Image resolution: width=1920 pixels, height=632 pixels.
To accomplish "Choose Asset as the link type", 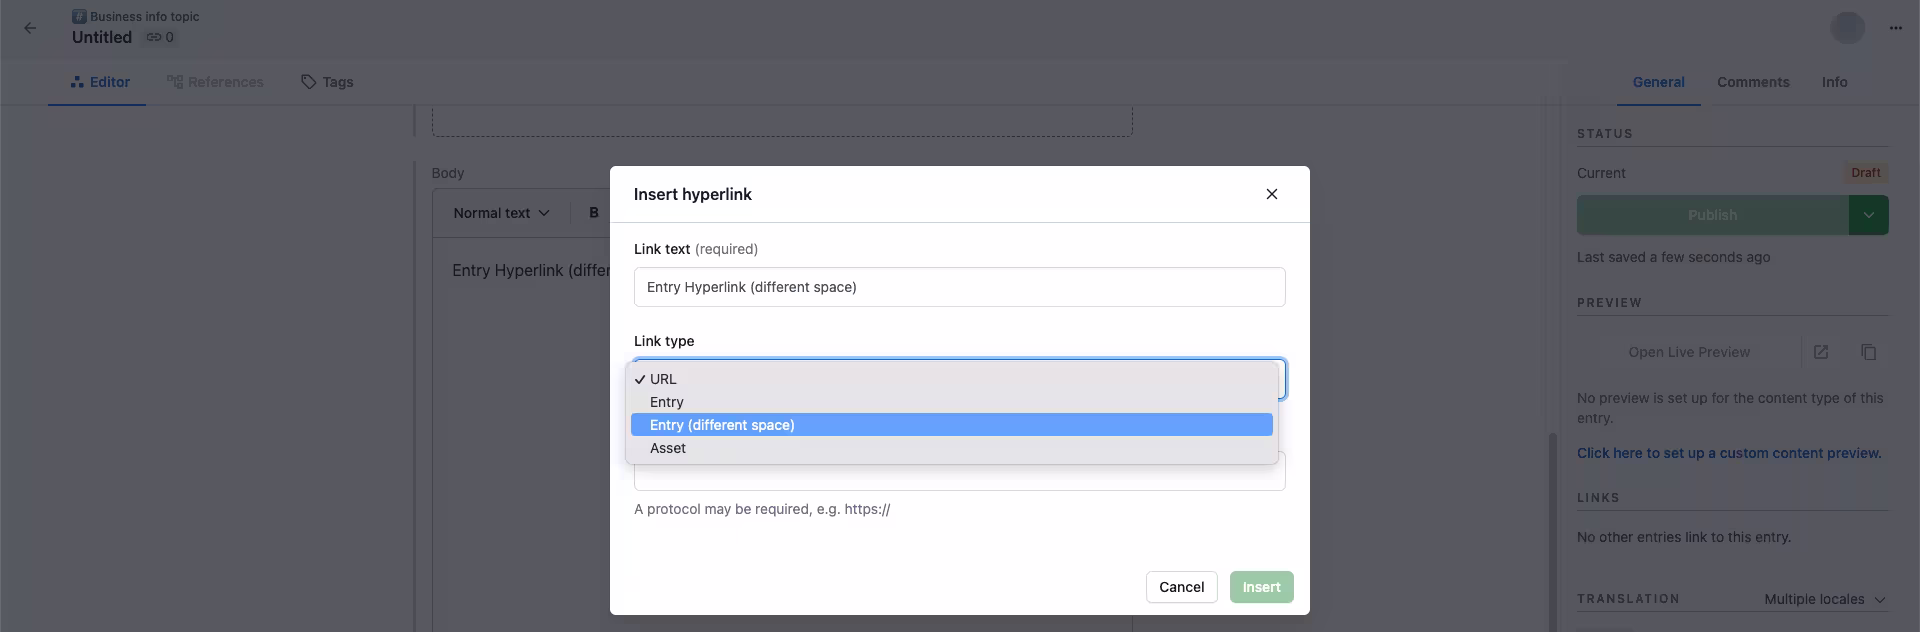I will coord(951,448).
